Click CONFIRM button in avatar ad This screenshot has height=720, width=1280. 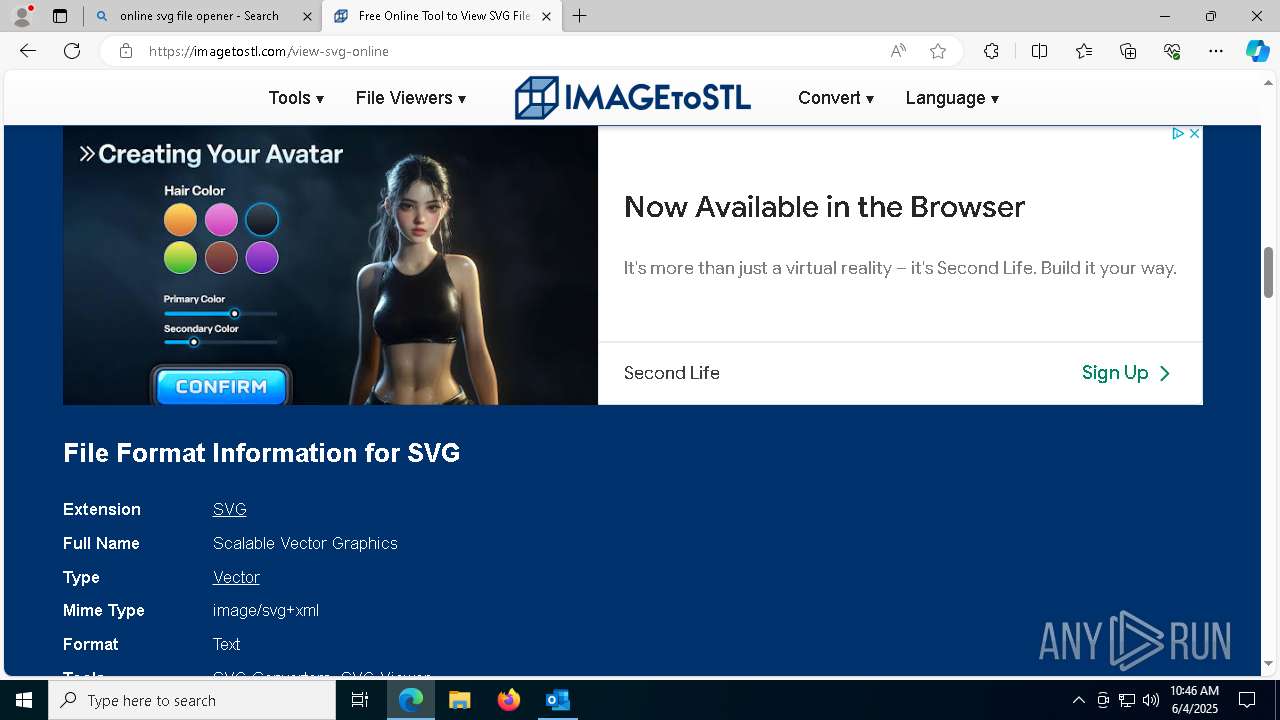click(x=221, y=386)
